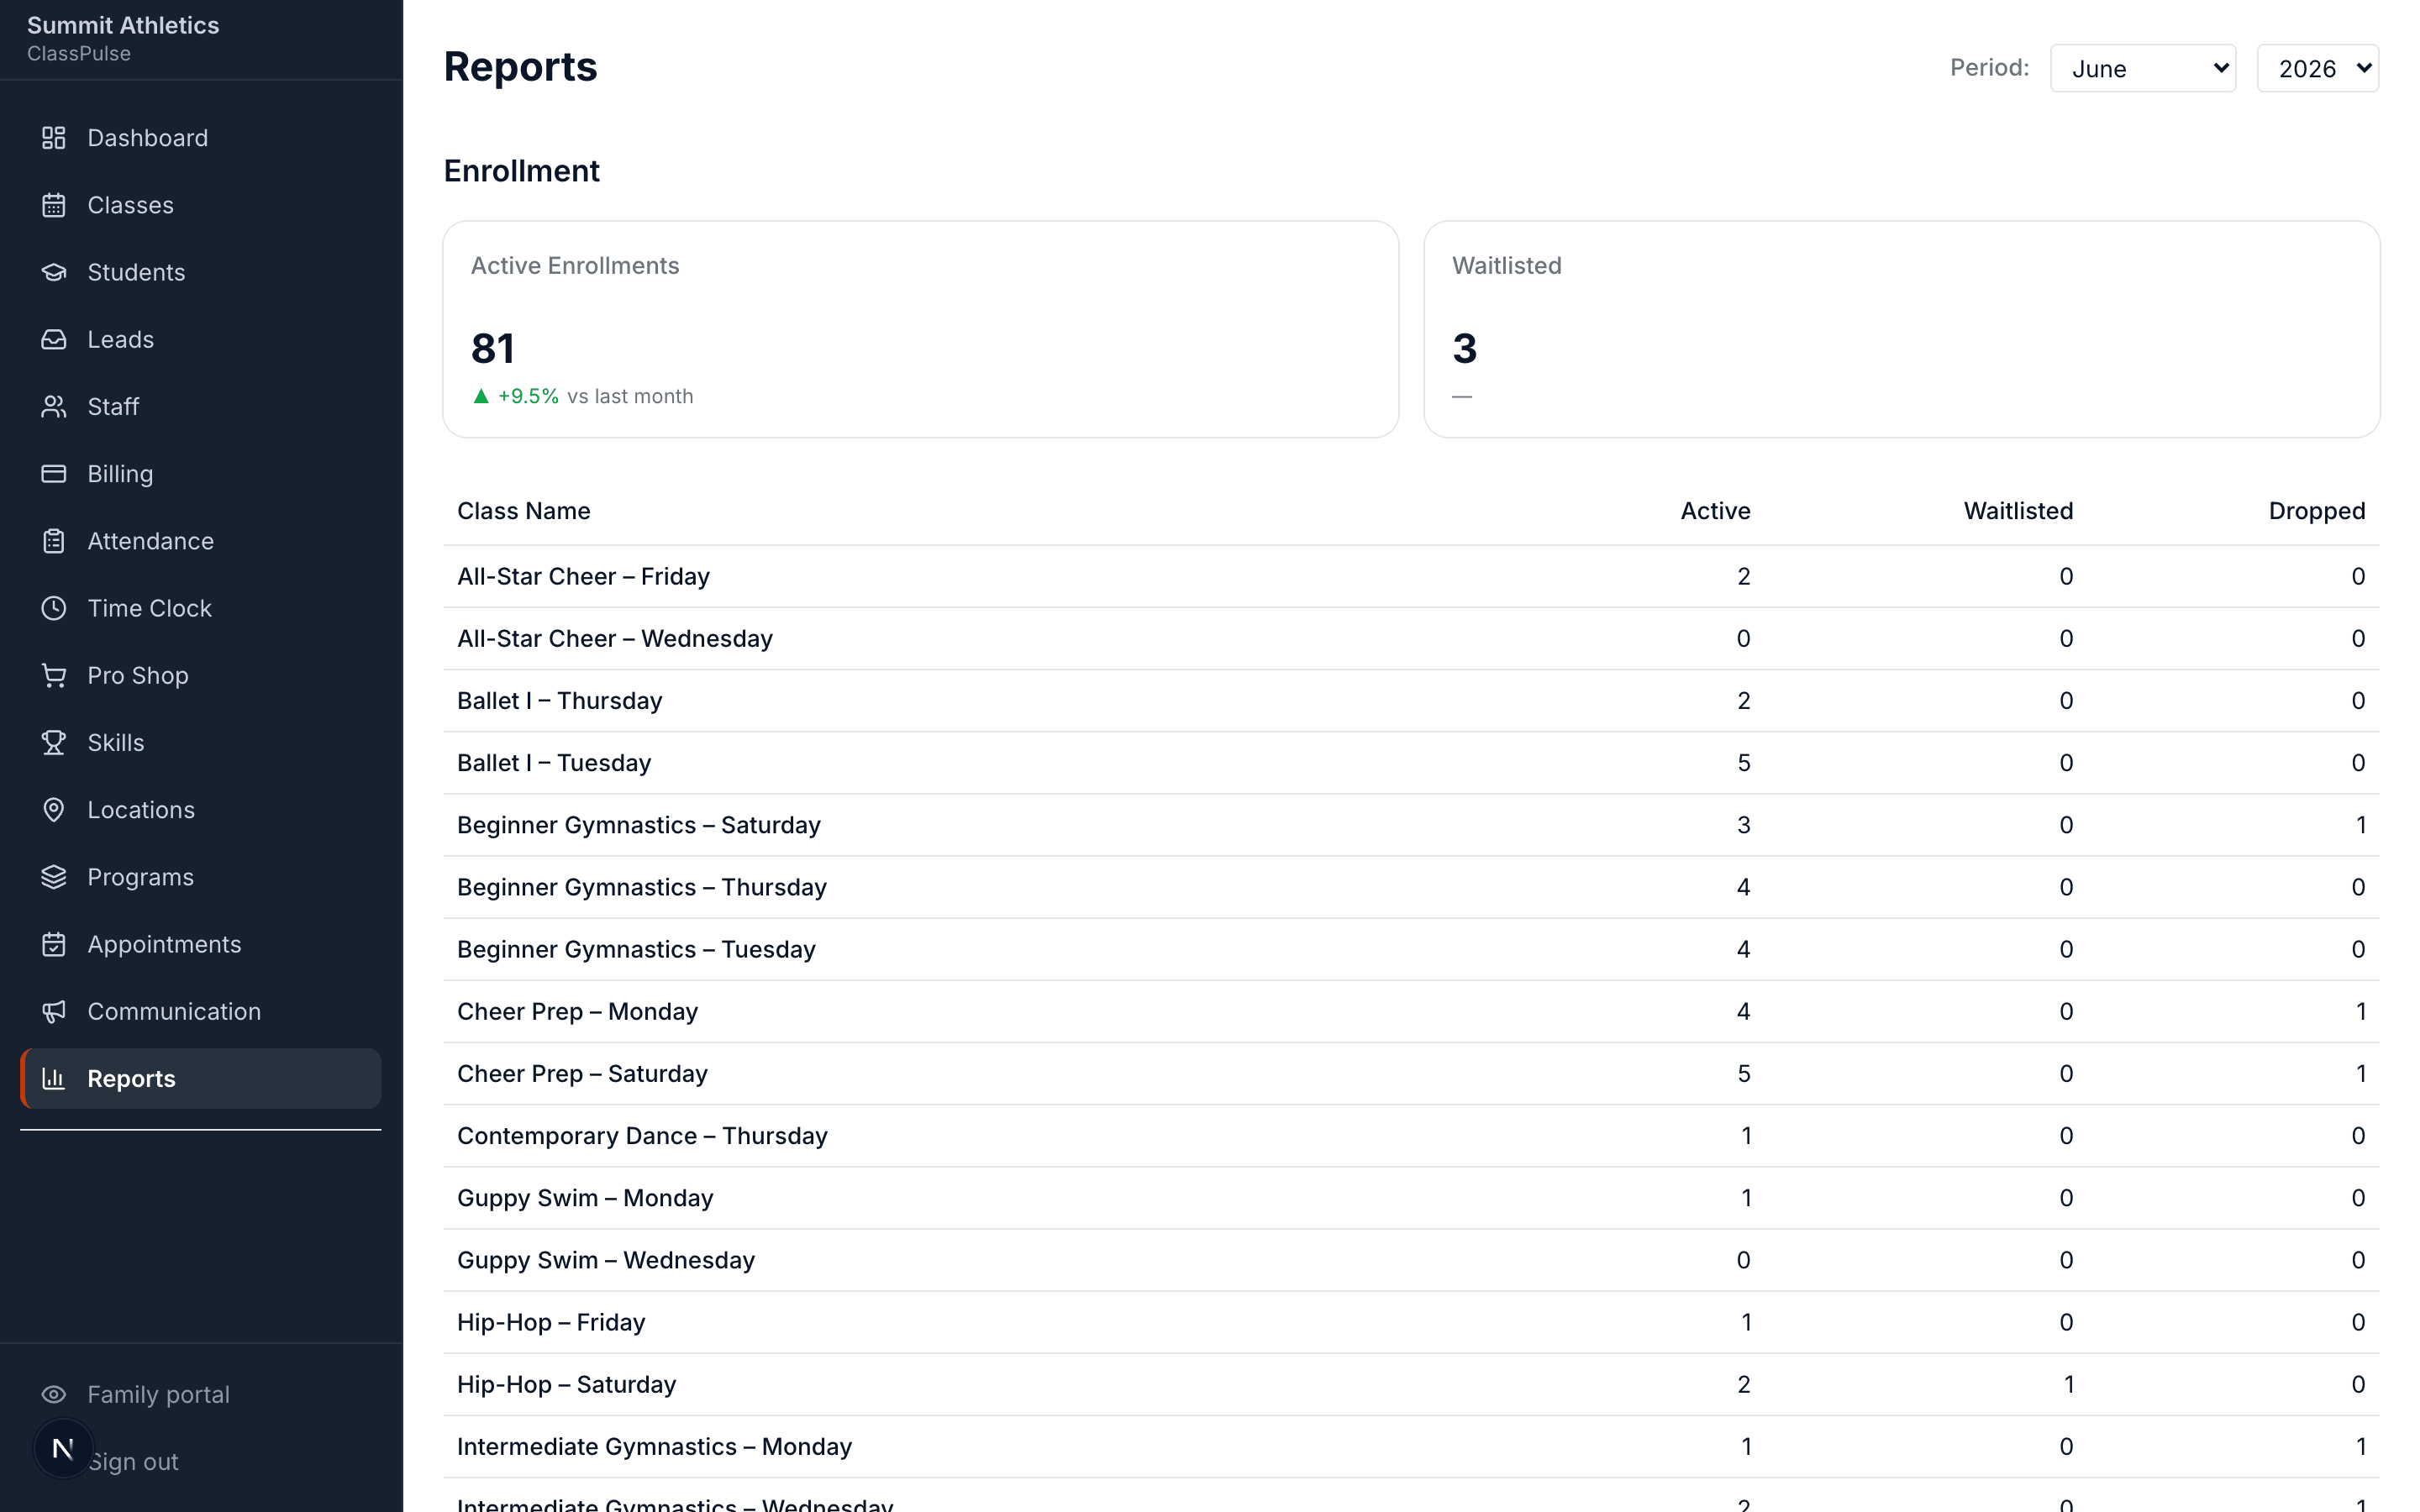Screen dimensions: 2420x1512
Task: Click Contemporary Dance – Thursday class name
Action: 642,1135
